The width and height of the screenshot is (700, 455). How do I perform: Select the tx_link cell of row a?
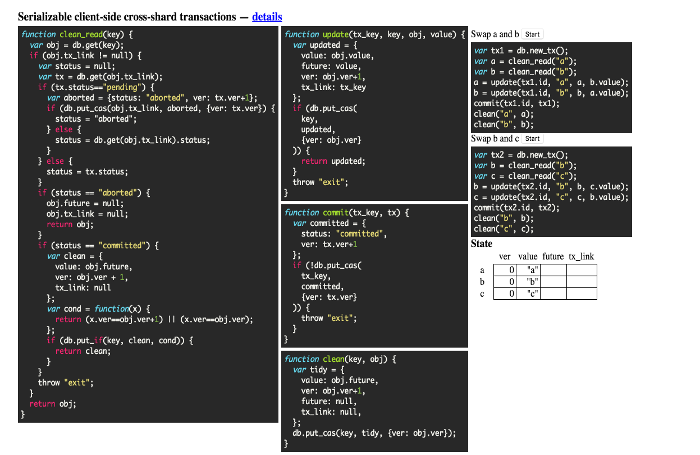click(x=582, y=270)
